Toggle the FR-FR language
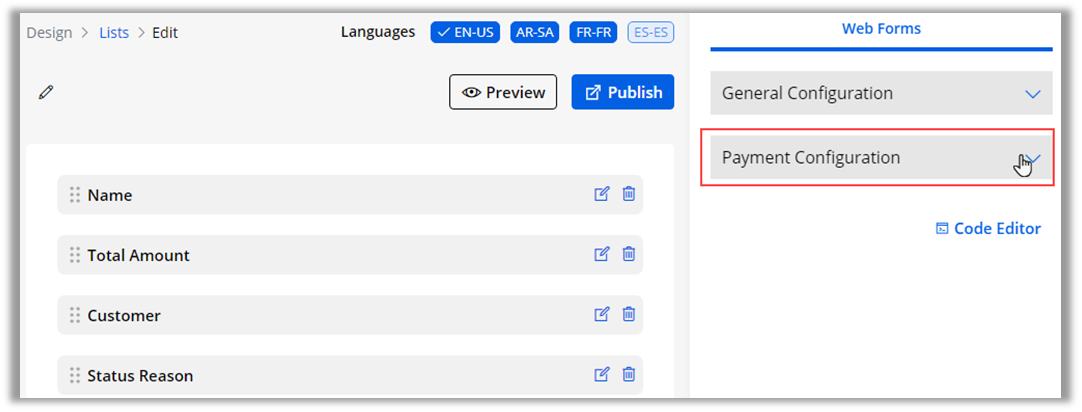The height and width of the screenshot is (412, 1082). tap(593, 32)
